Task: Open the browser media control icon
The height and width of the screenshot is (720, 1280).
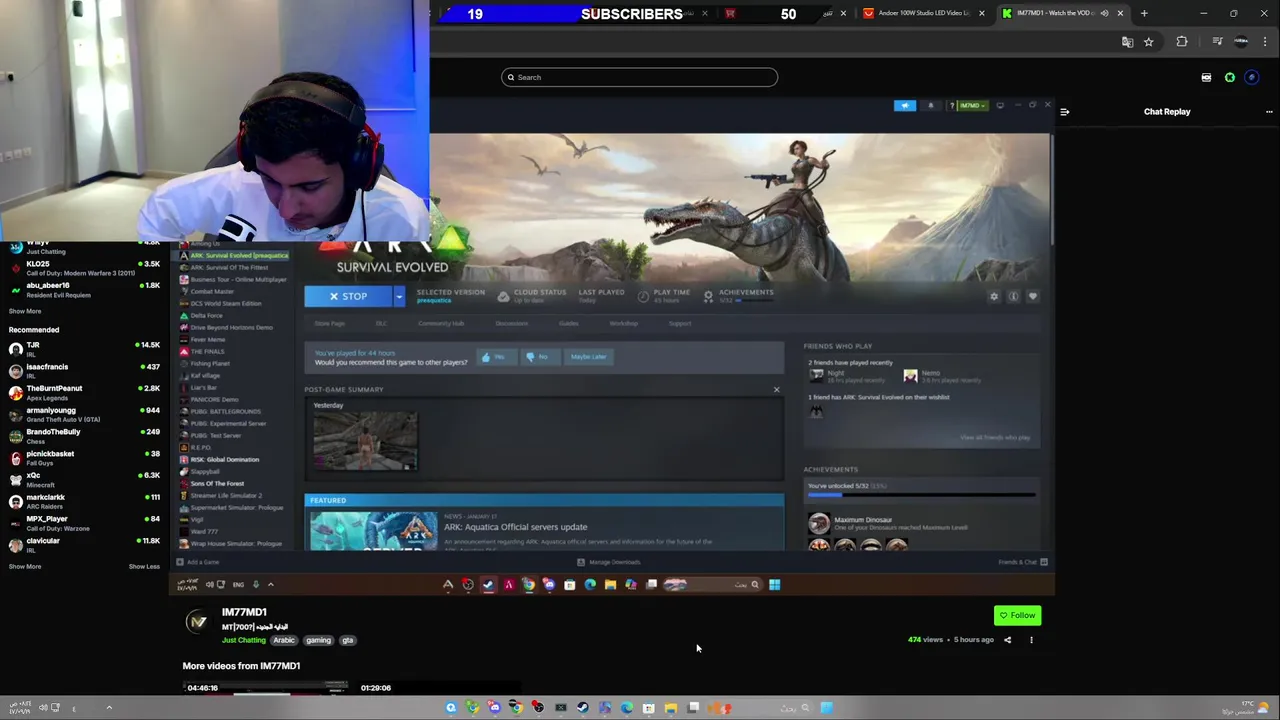Action: (1217, 42)
